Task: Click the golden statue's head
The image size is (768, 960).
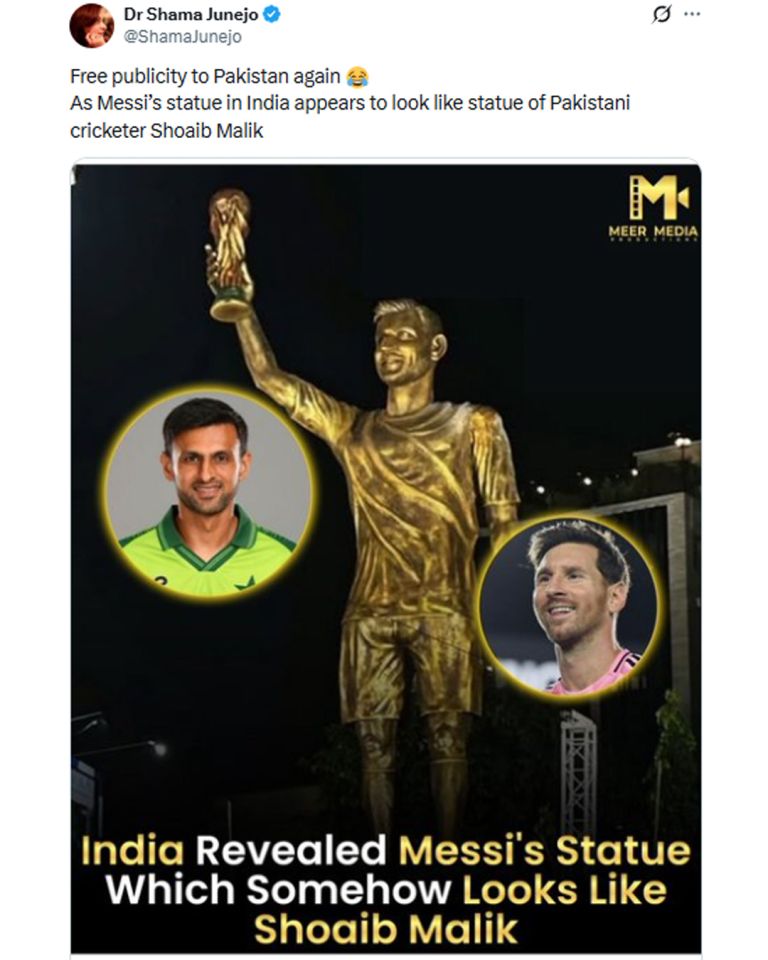Action: click(407, 342)
